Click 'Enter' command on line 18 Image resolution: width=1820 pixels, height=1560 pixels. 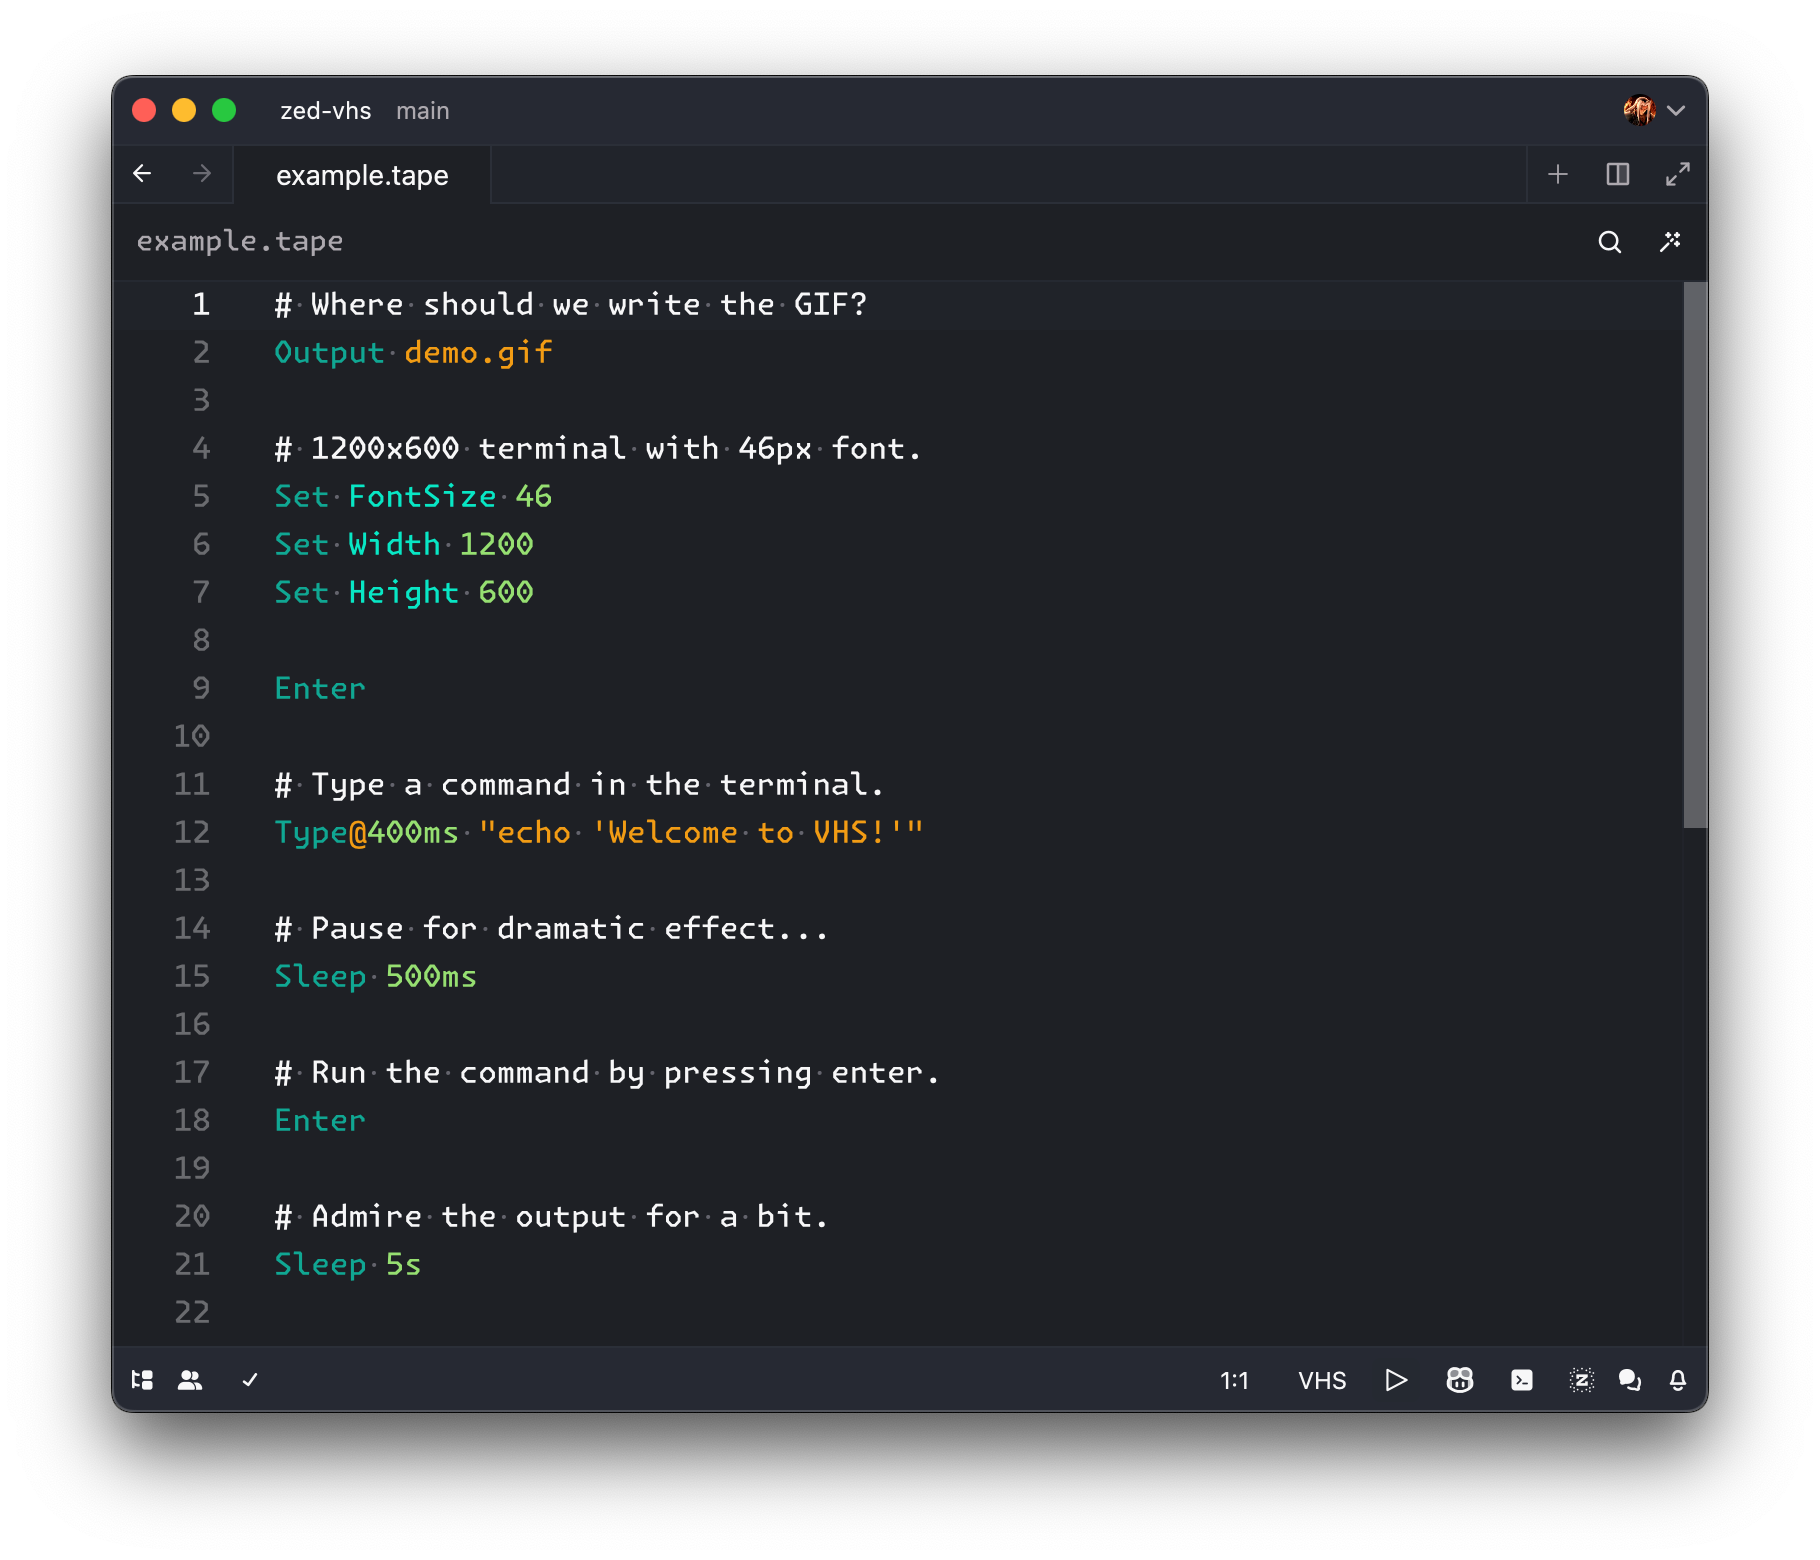click(320, 1120)
